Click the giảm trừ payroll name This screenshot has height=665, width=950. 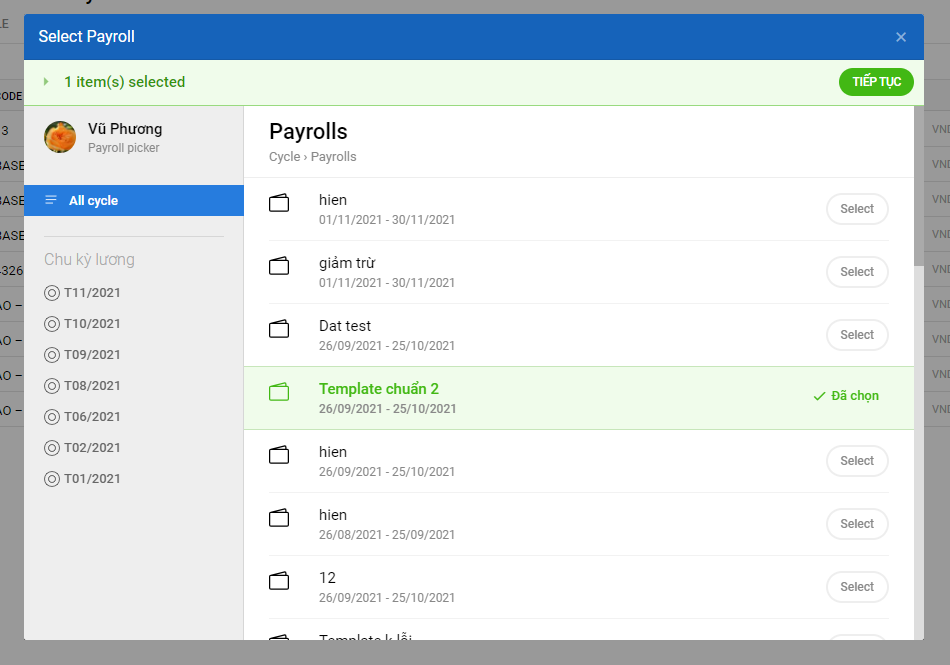[347, 263]
